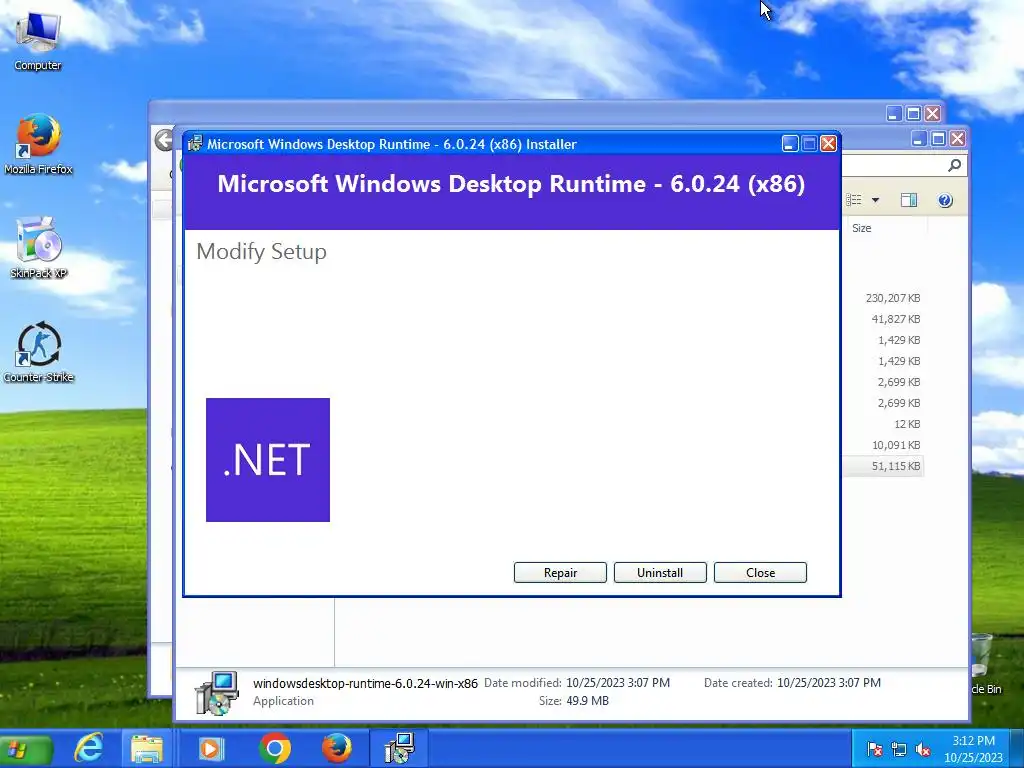Click the installer title bar icon
The height and width of the screenshot is (768, 1024).
click(x=195, y=144)
